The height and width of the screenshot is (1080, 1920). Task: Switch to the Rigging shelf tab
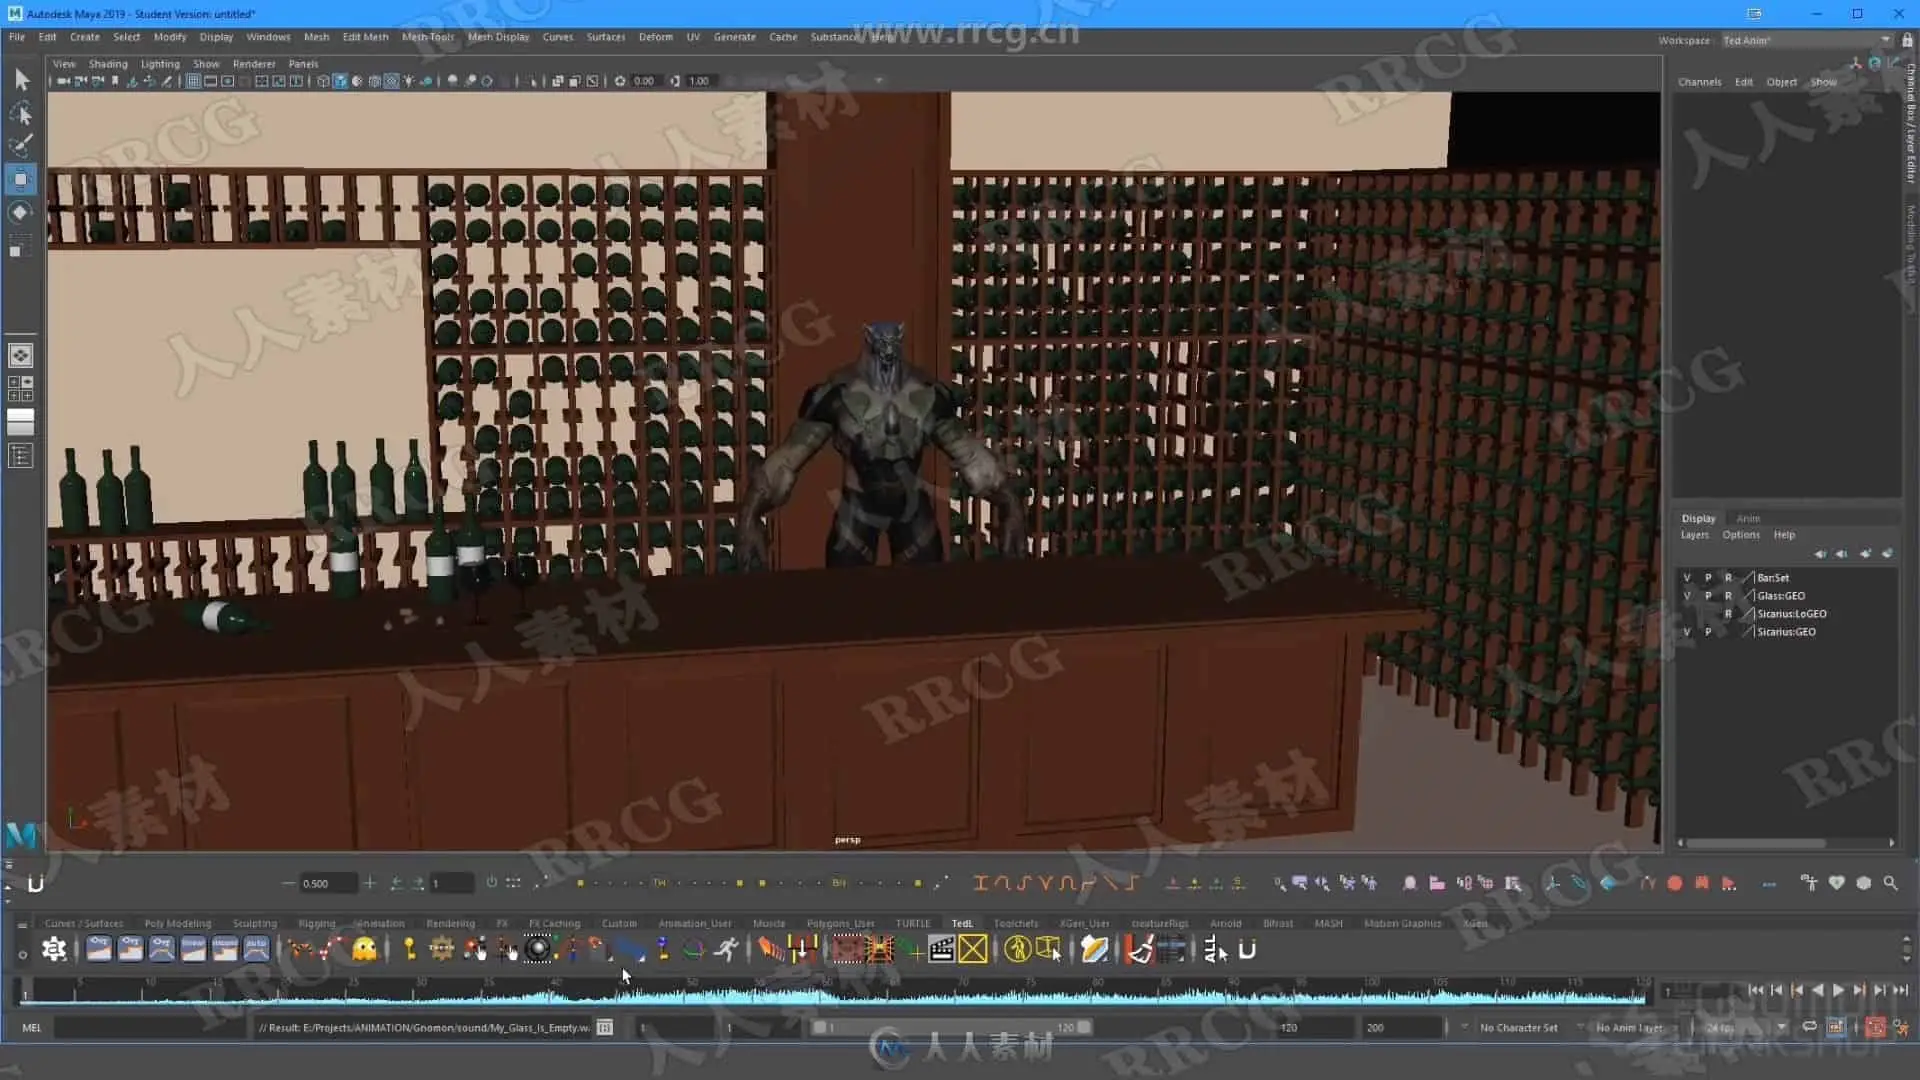pos(316,924)
